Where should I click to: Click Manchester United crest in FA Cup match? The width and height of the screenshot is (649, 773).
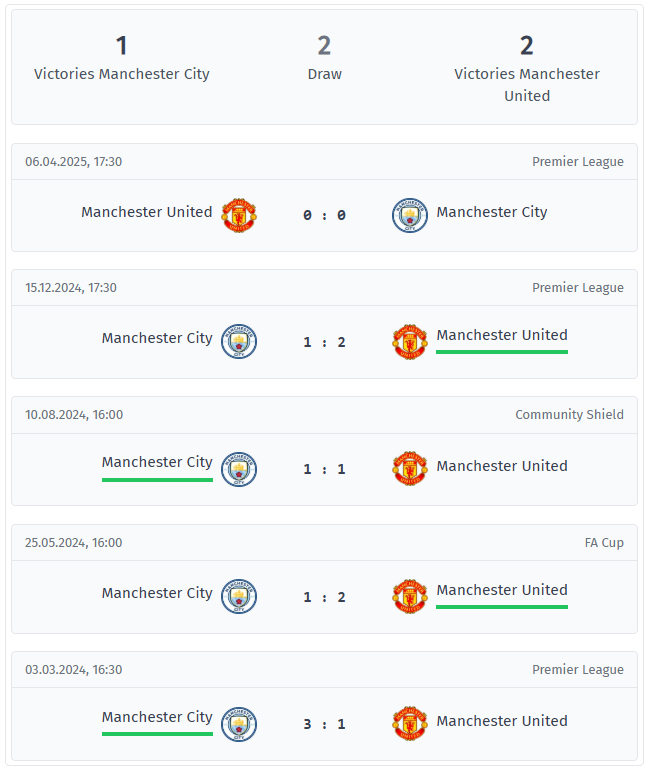[x=410, y=597]
